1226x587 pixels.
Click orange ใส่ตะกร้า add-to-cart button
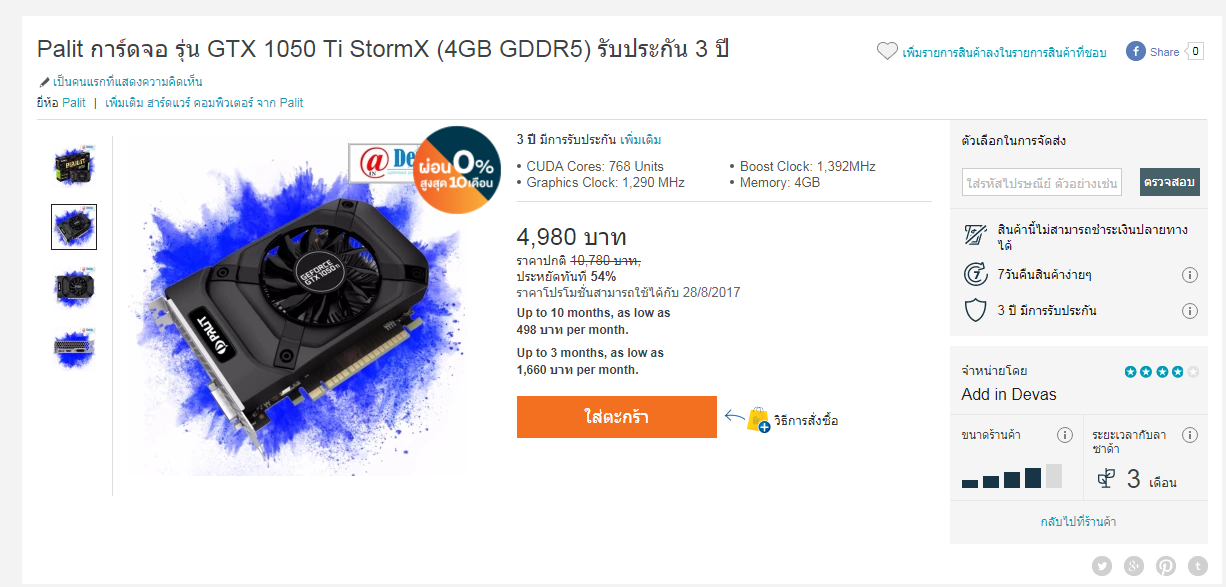(617, 417)
